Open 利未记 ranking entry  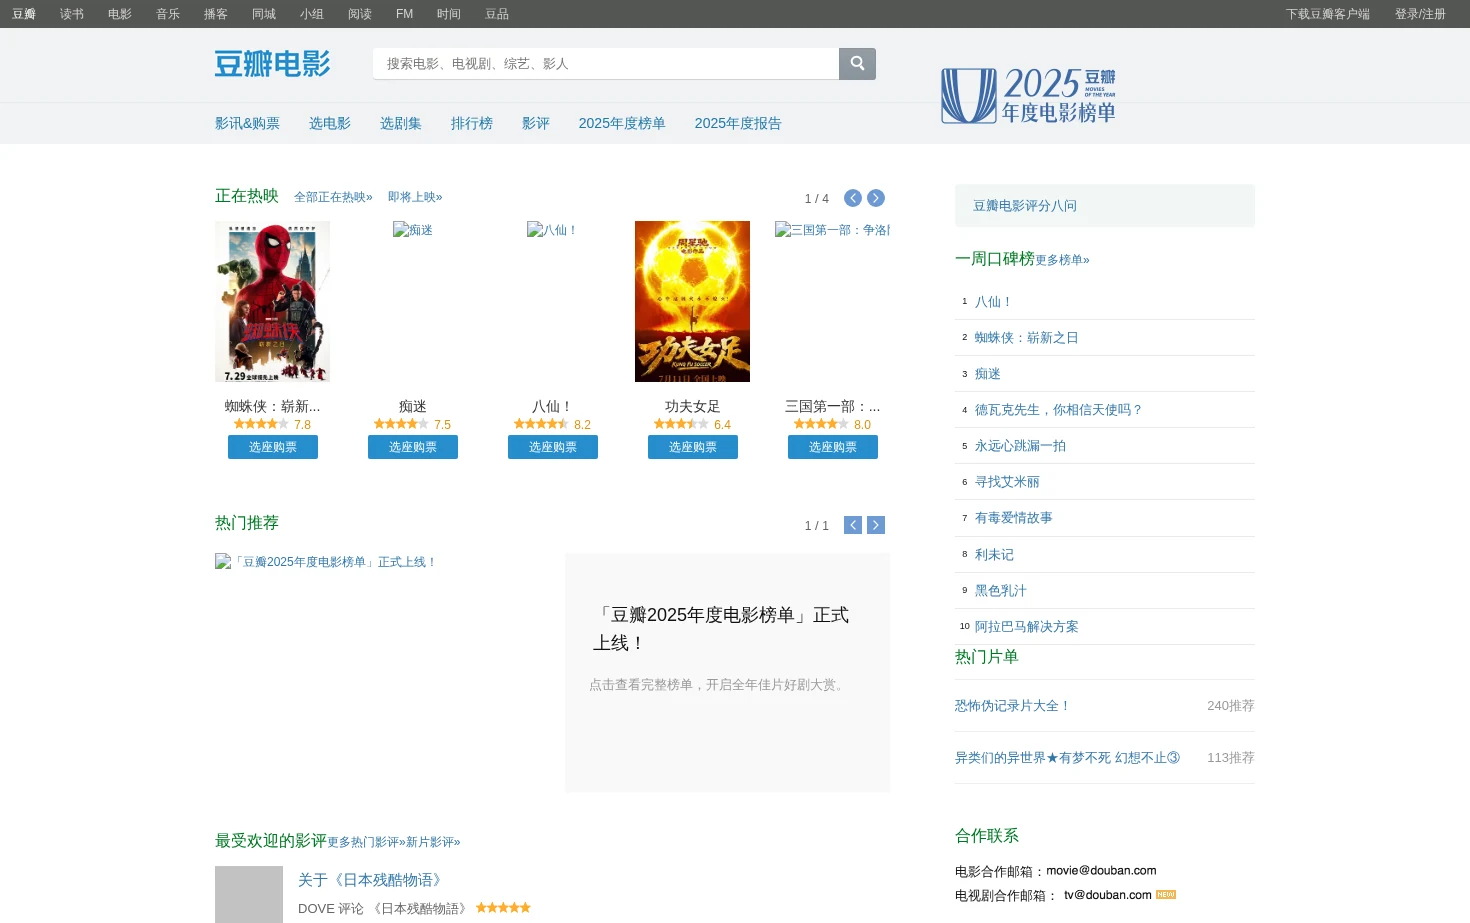coord(994,554)
